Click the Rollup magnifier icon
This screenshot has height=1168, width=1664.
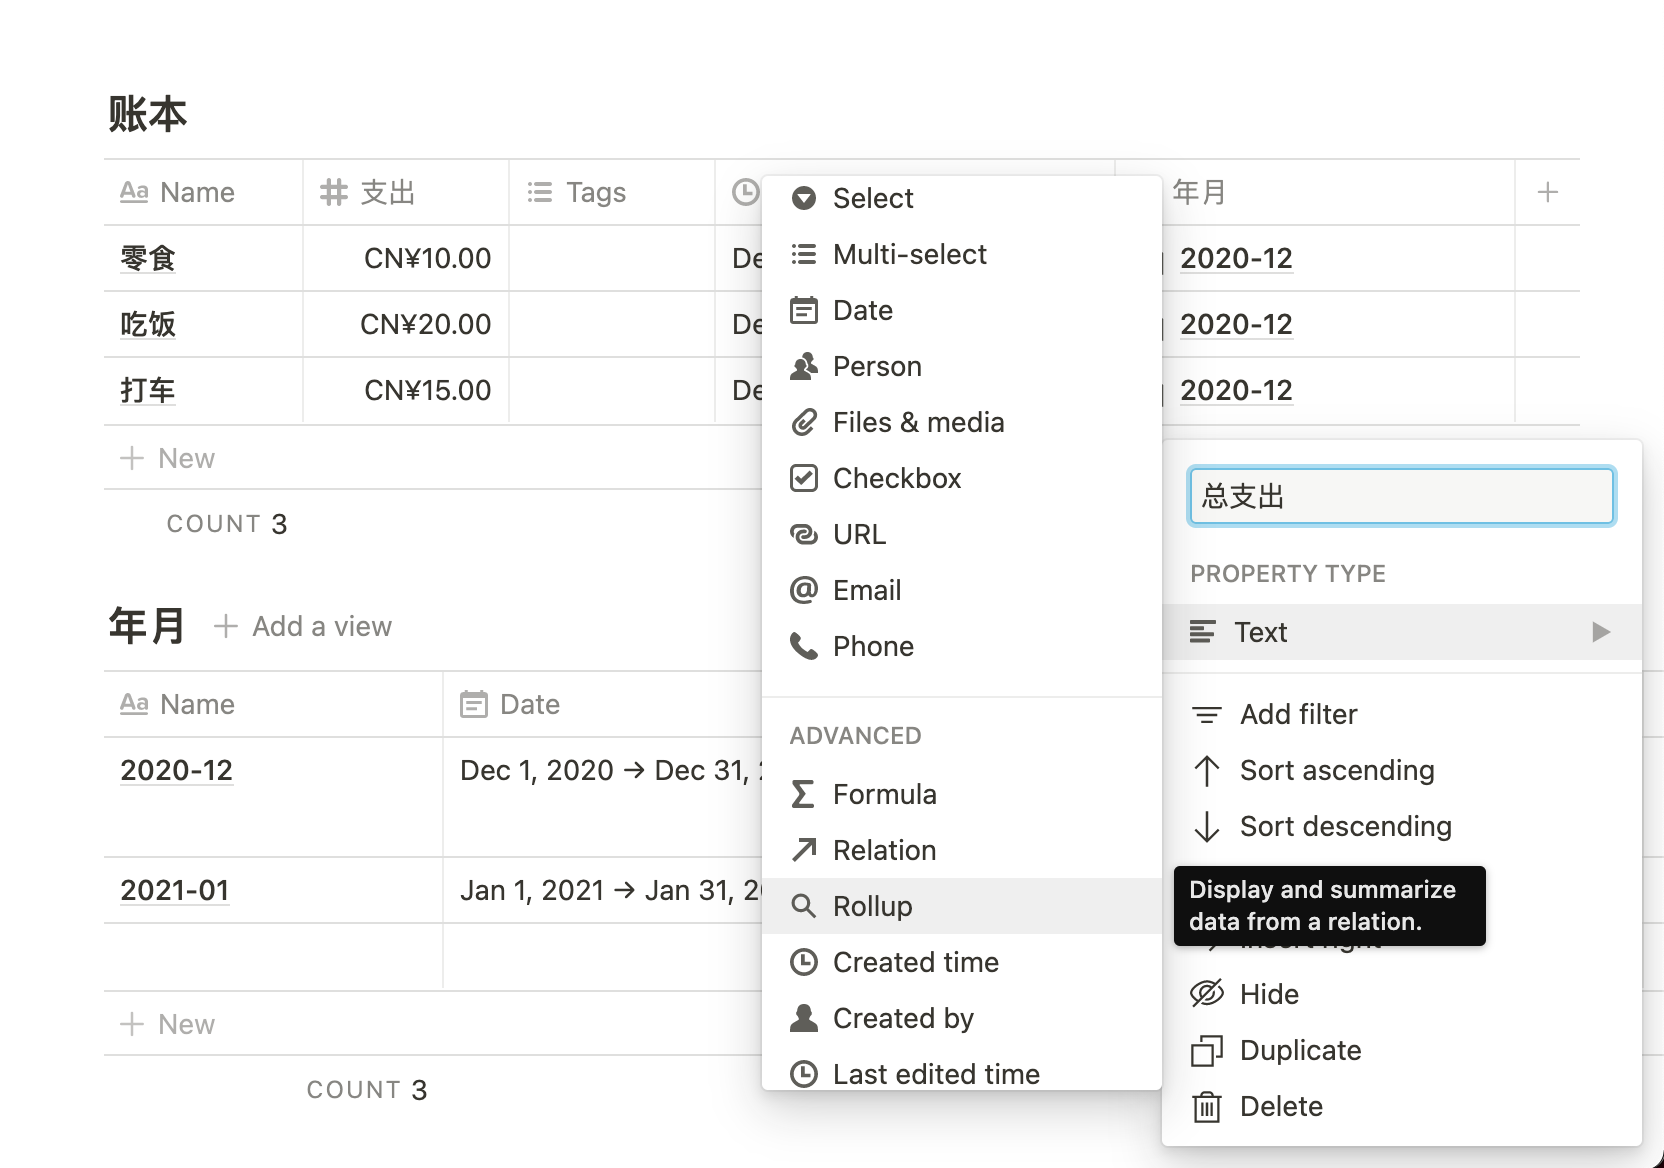pos(803,906)
